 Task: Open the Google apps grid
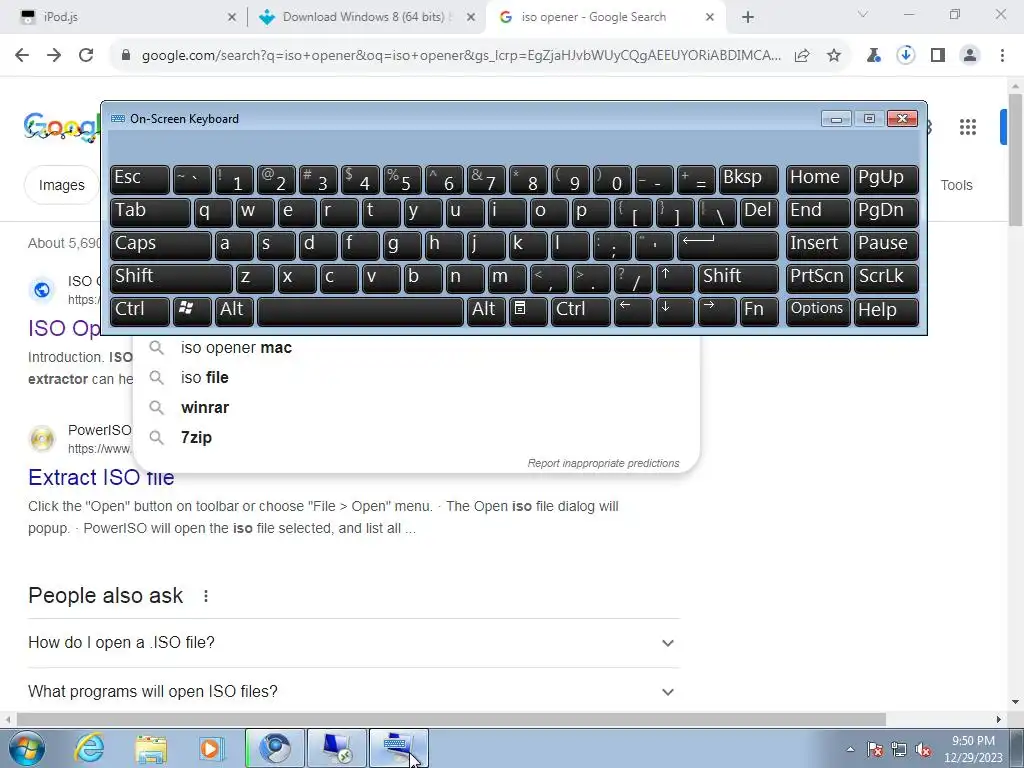pos(968,127)
